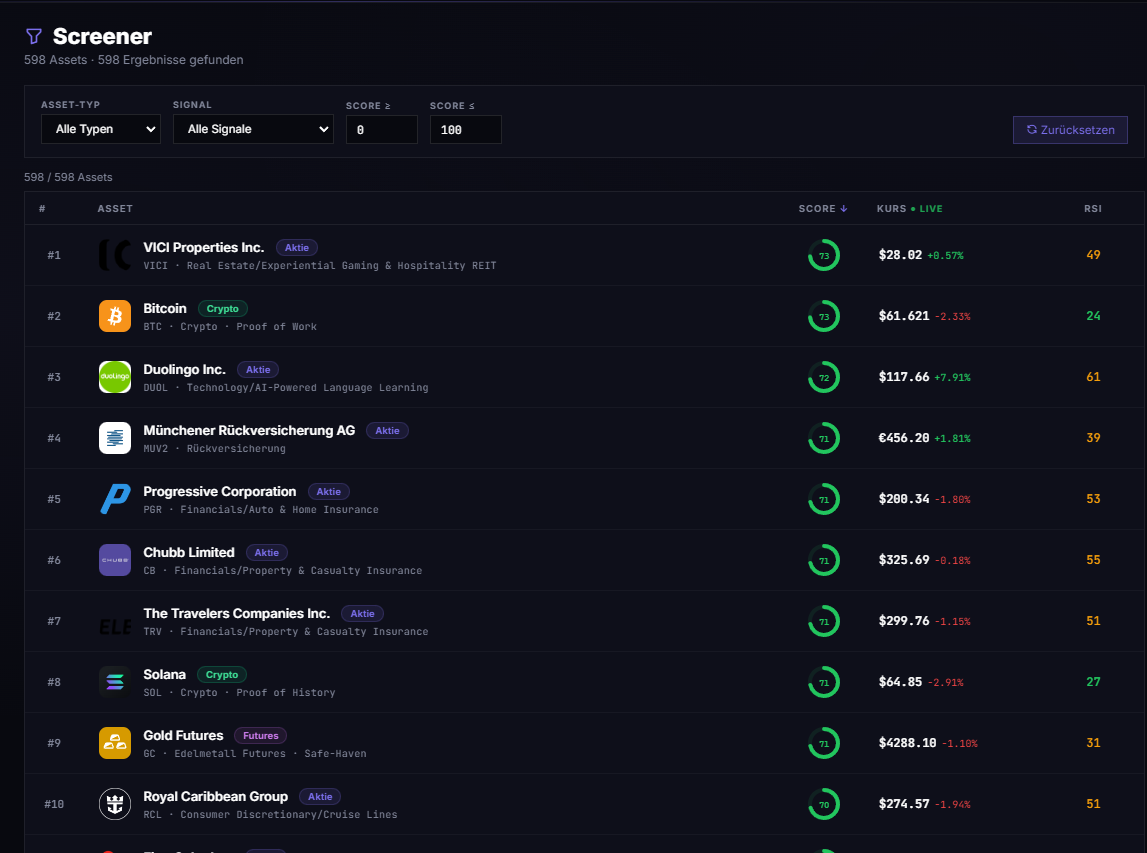The width and height of the screenshot is (1147, 853).
Task: Click the Gold Futures price $4288.10
Action: pos(907,743)
